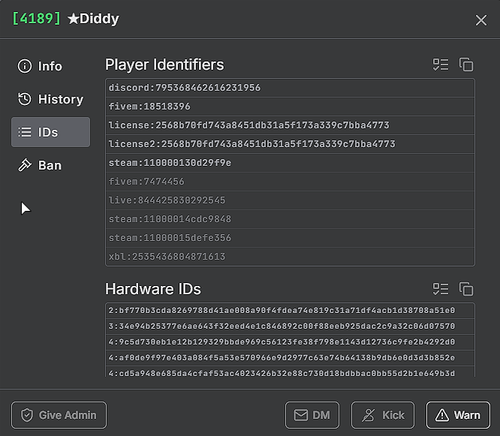Copy all Player Identifiers
The image size is (500, 436).
point(466,65)
